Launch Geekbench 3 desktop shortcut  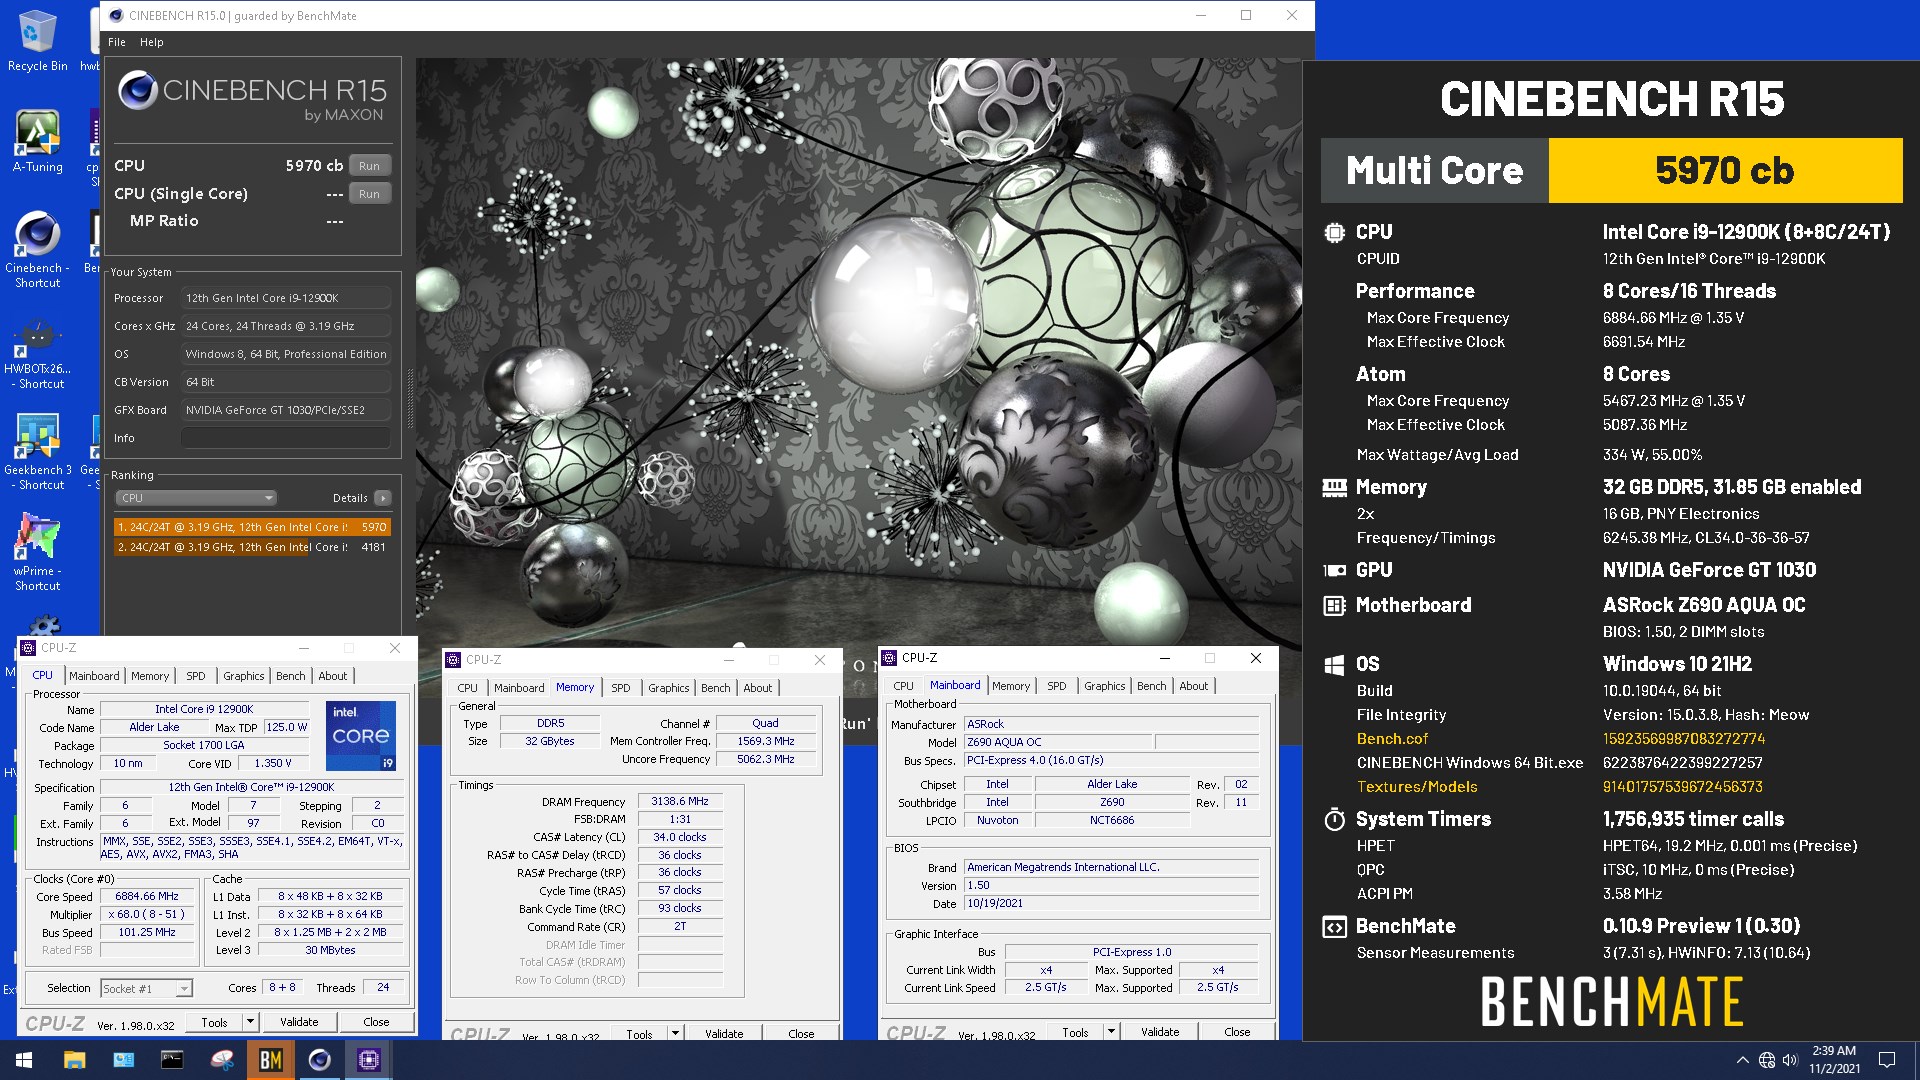point(37,452)
